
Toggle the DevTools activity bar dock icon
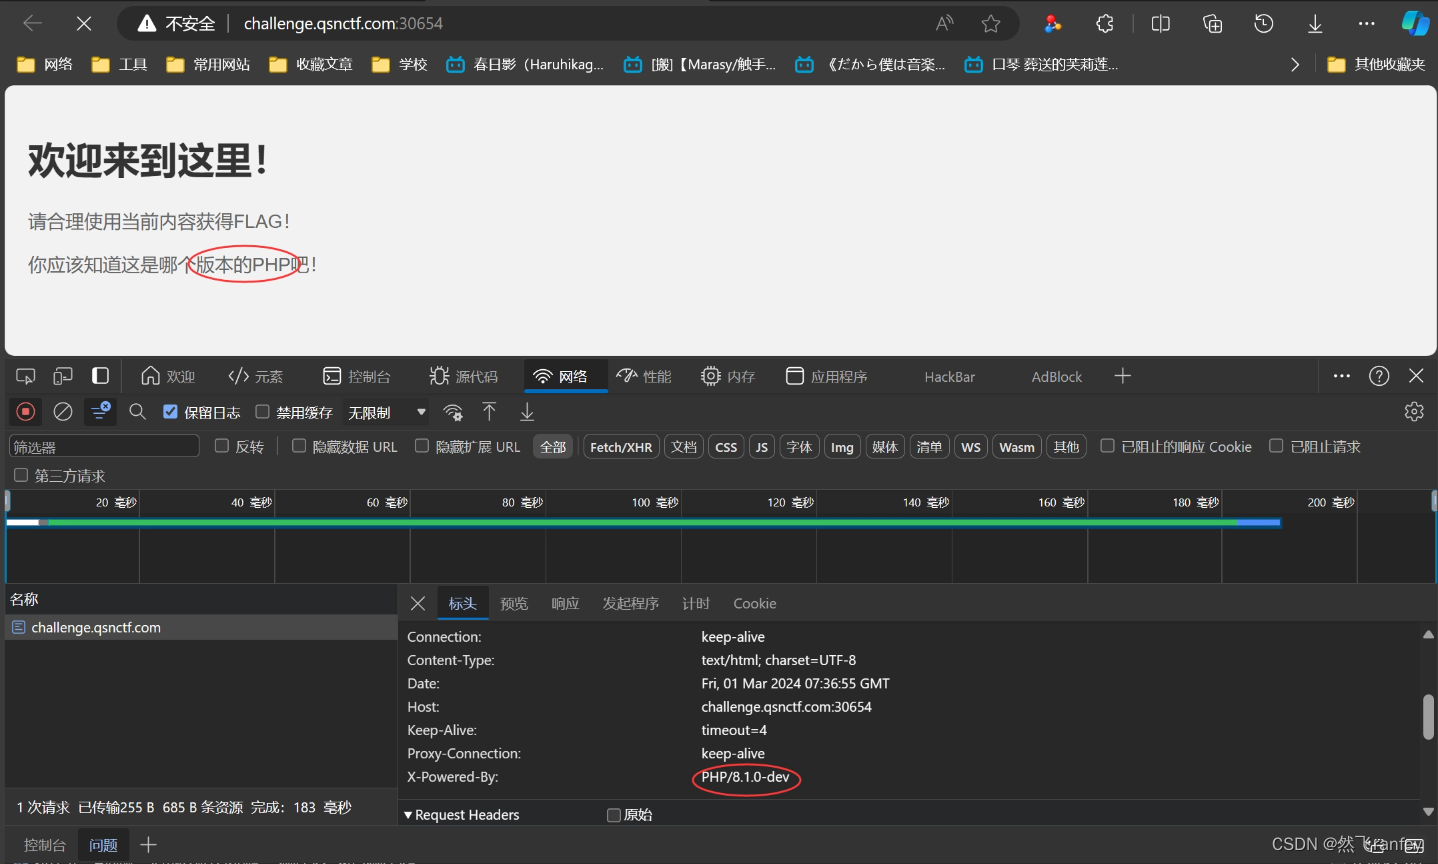[100, 376]
